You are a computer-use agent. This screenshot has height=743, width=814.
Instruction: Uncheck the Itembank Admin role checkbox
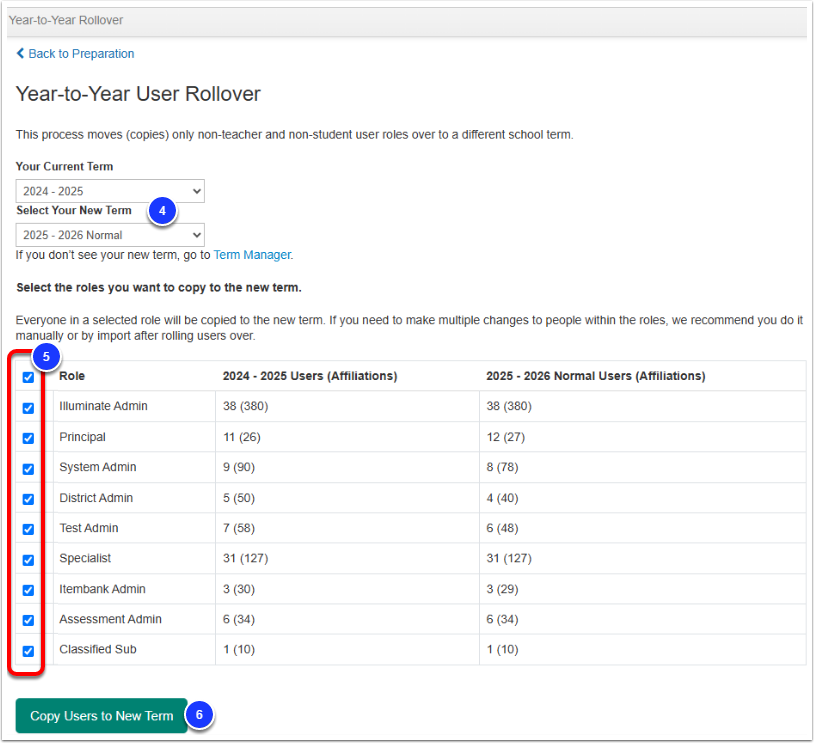29,590
